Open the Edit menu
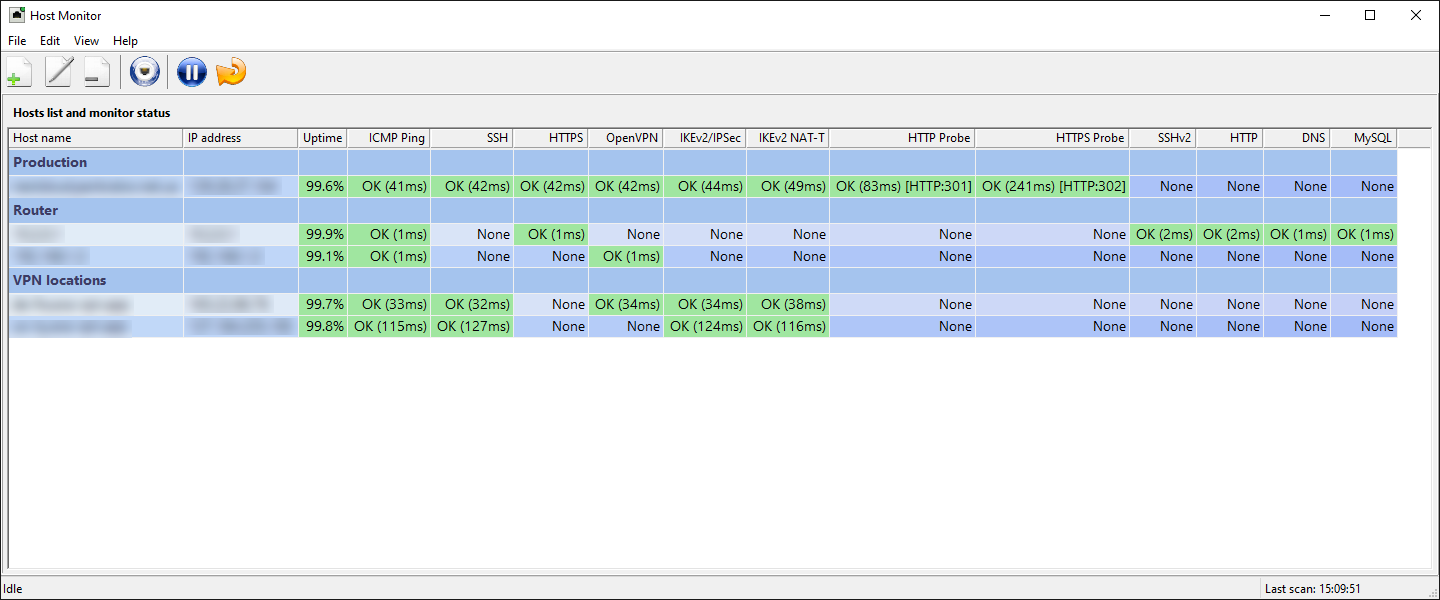Viewport: 1440px width, 600px height. click(50, 41)
